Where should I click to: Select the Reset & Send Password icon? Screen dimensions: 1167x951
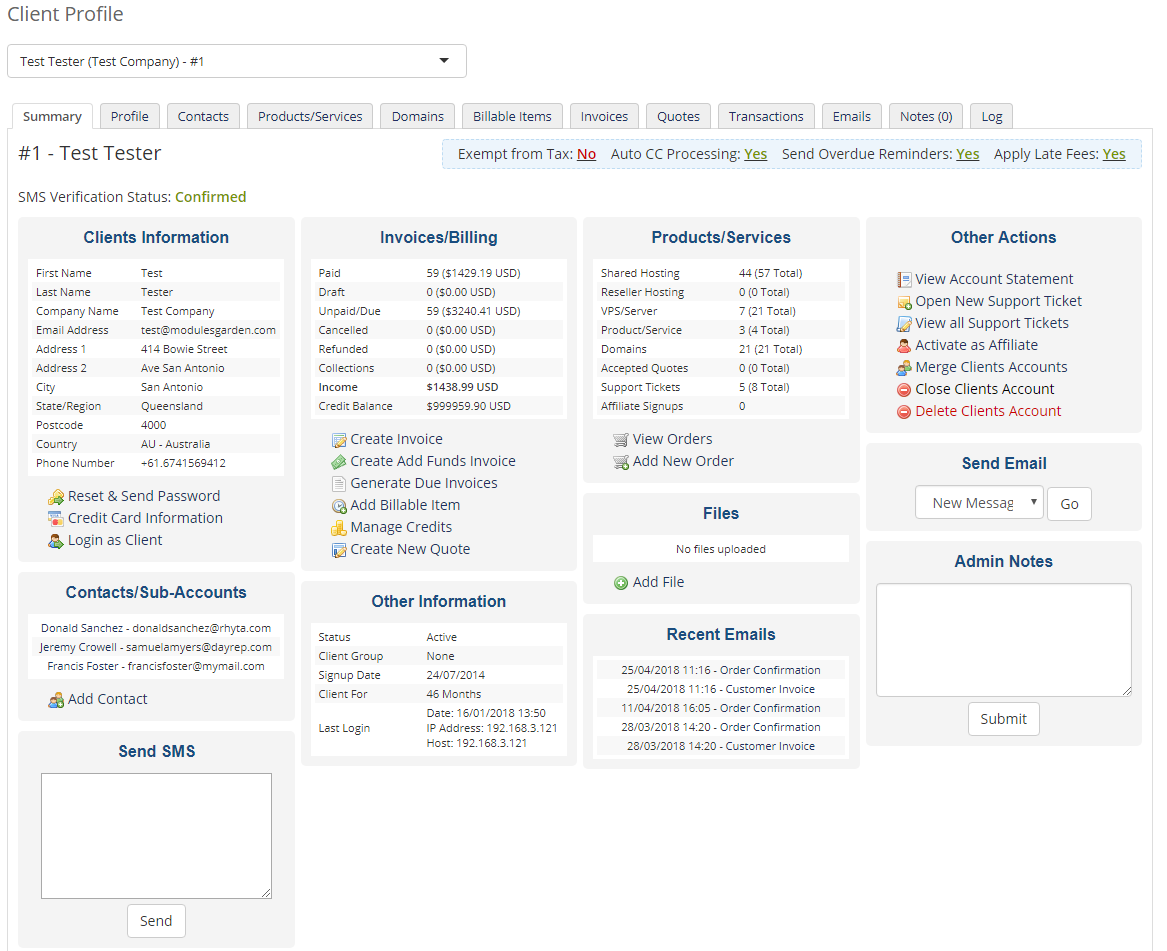57,496
